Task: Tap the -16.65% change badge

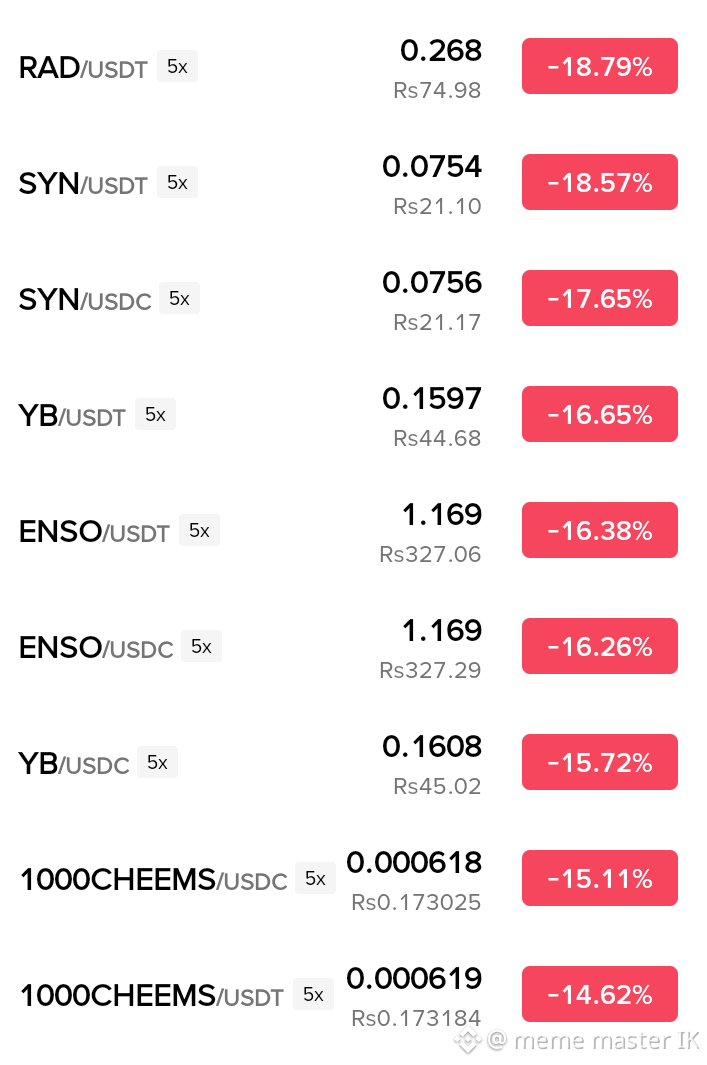Action: [600, 414]
